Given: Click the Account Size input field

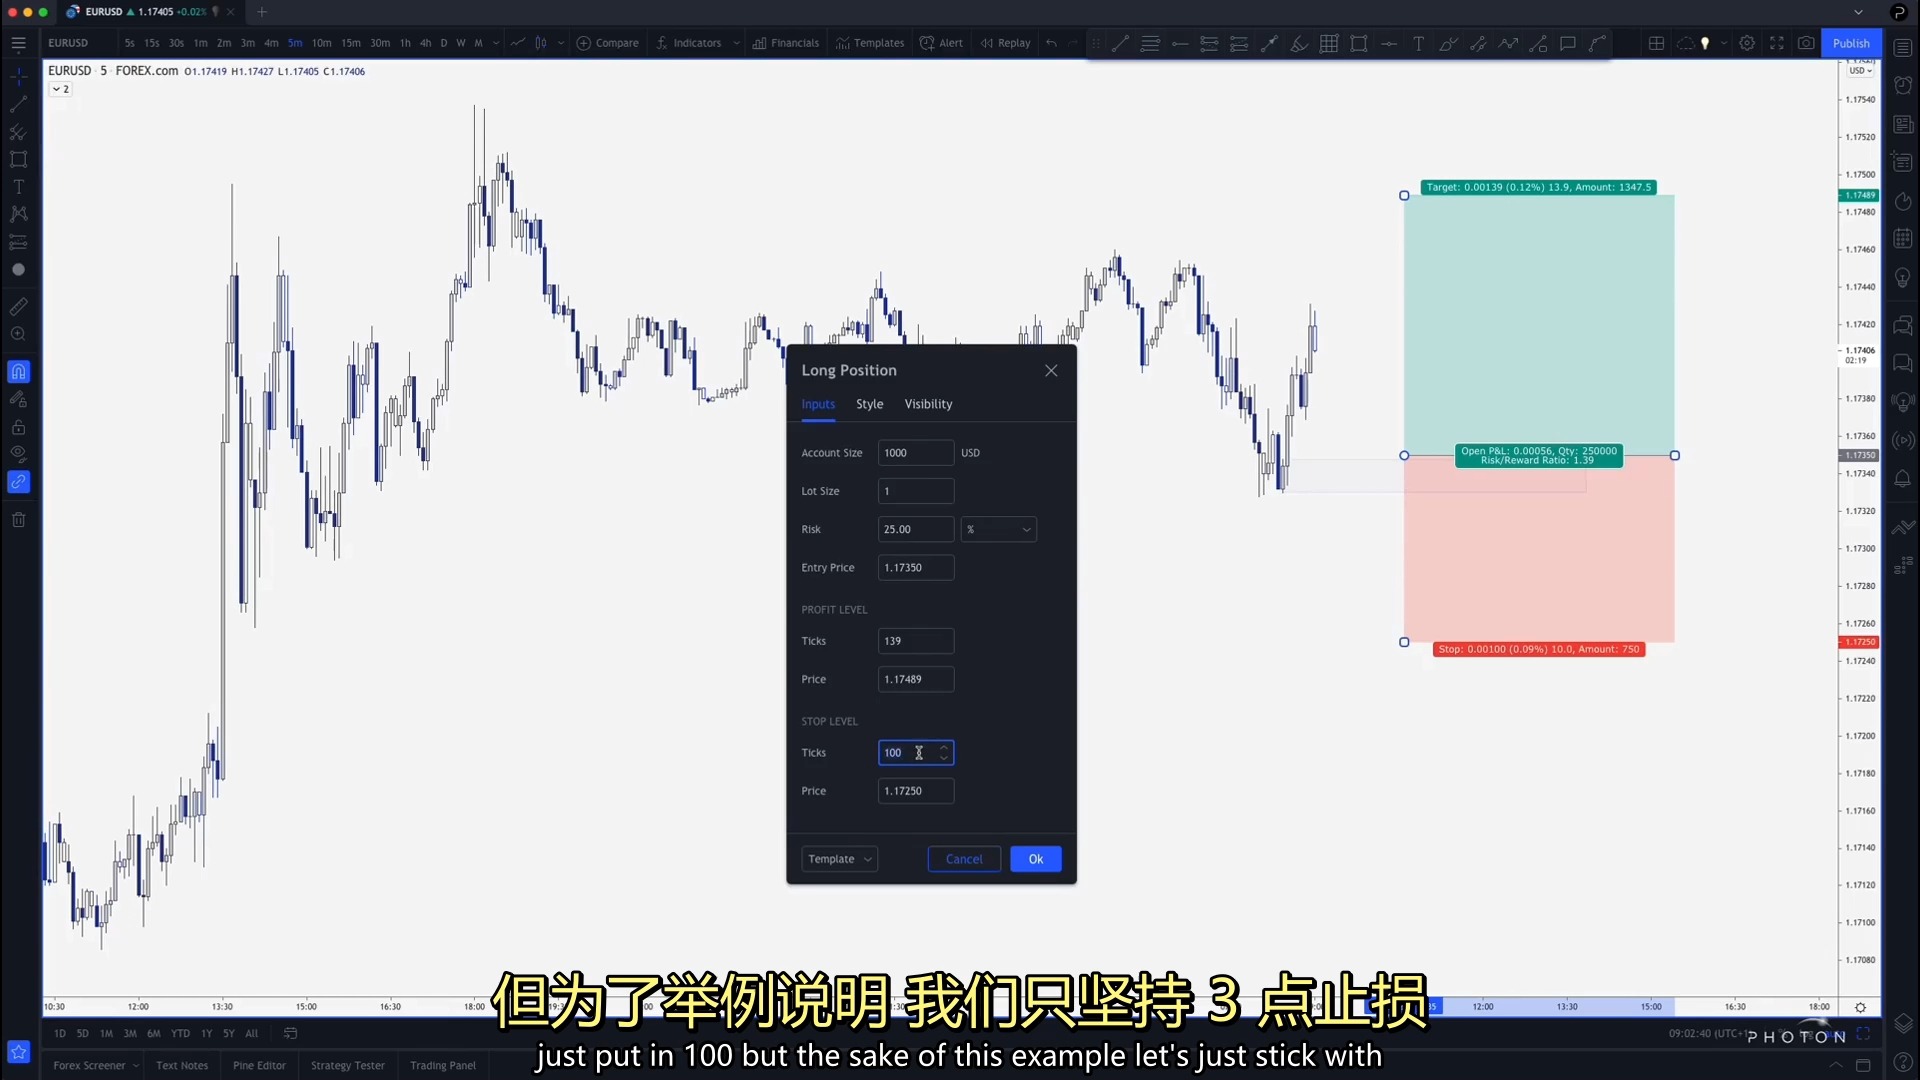Looking at the screenshot, I should click(x=915, y=452).
